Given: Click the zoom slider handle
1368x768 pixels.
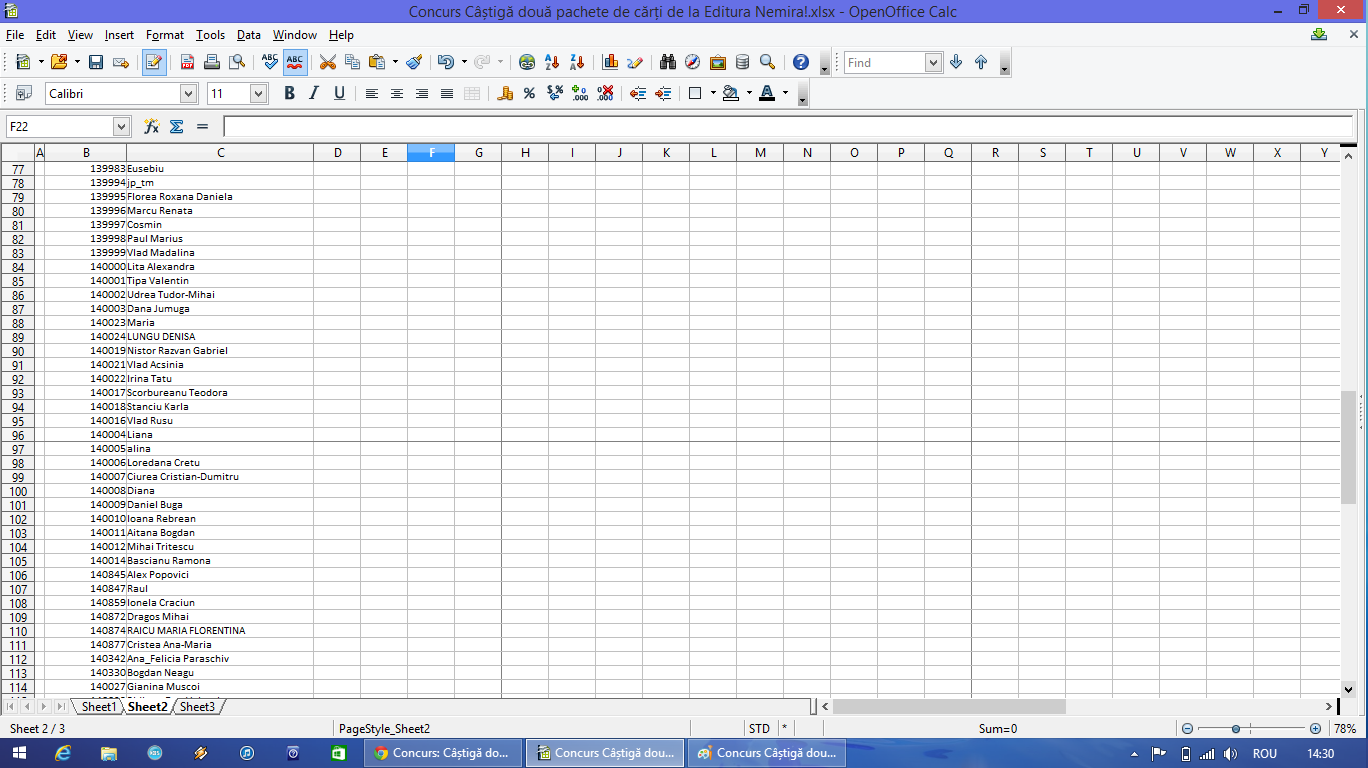Looking at the screenshot, I should (x=1236, y=729).
